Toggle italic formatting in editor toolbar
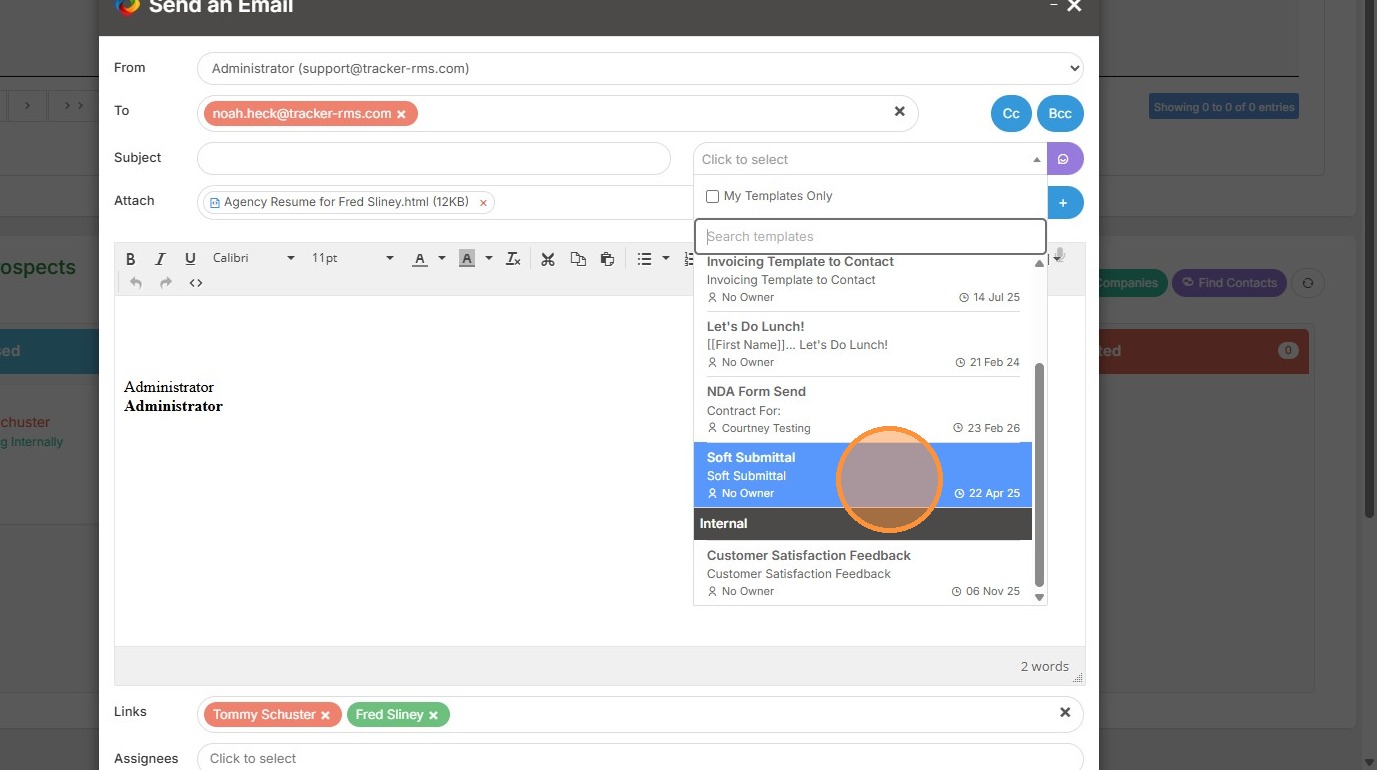1377x770 pixels. [160, 259]
